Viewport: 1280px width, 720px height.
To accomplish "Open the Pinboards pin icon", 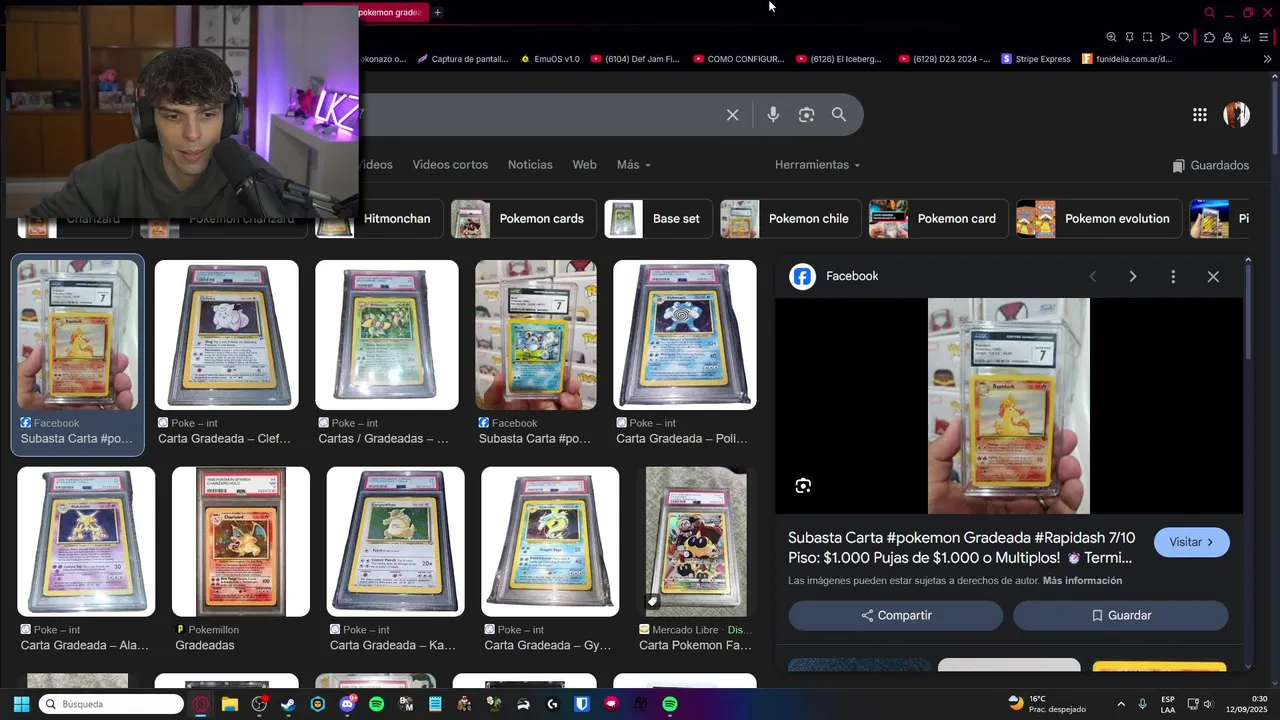I will [x=1129, y=37].
